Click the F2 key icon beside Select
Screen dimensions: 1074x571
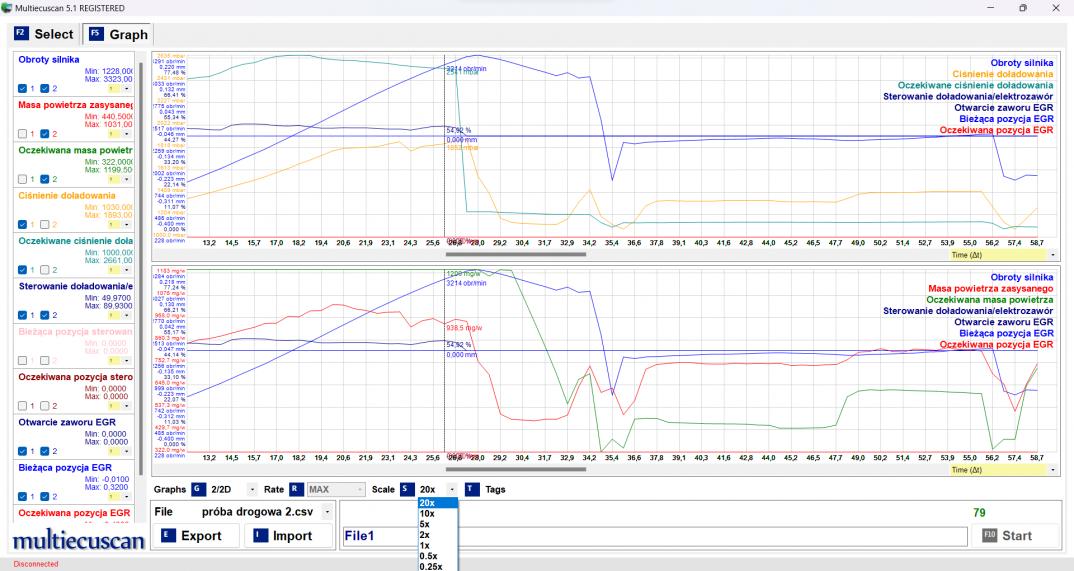click(21, 34)
